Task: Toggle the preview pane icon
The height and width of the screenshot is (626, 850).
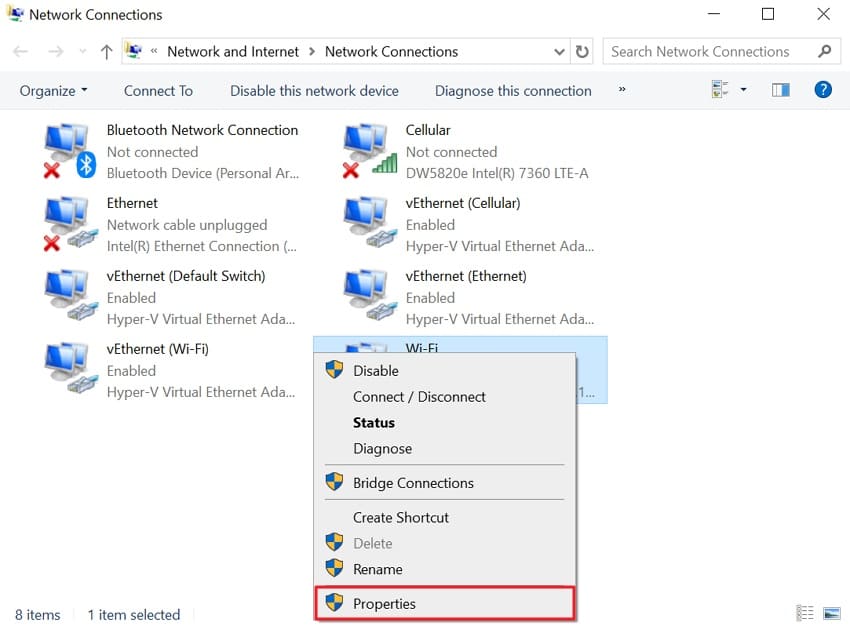Action: [781, 90]
